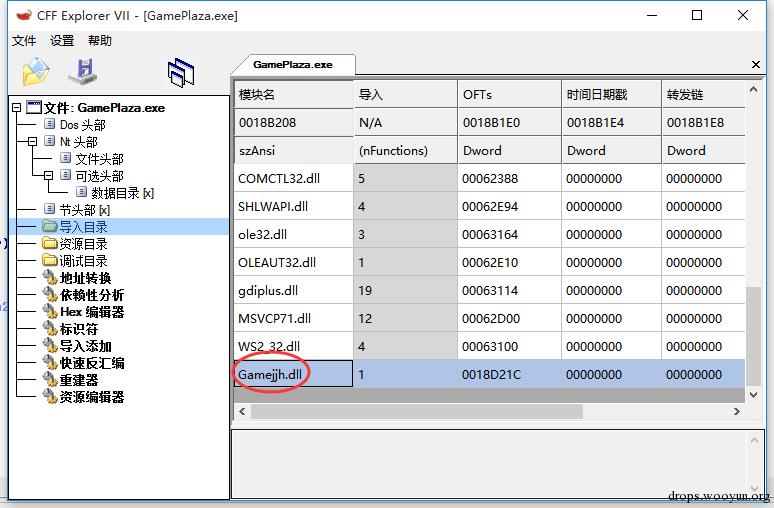Click the 模块名 column header
This screenshot has height=508, width=774.
click(x=294, y=94)
